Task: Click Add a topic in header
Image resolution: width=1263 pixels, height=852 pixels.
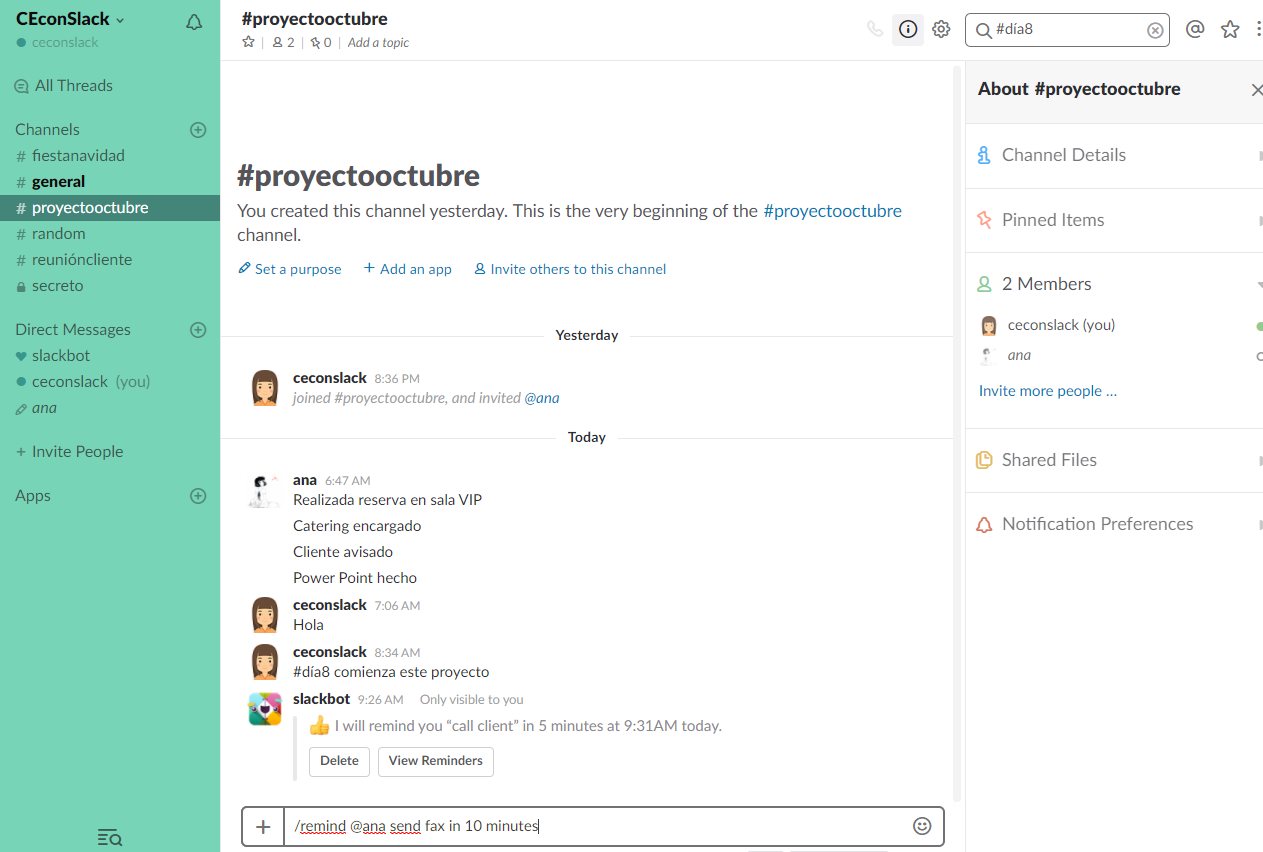Action: pyautogui.click(x=378, y=43)
